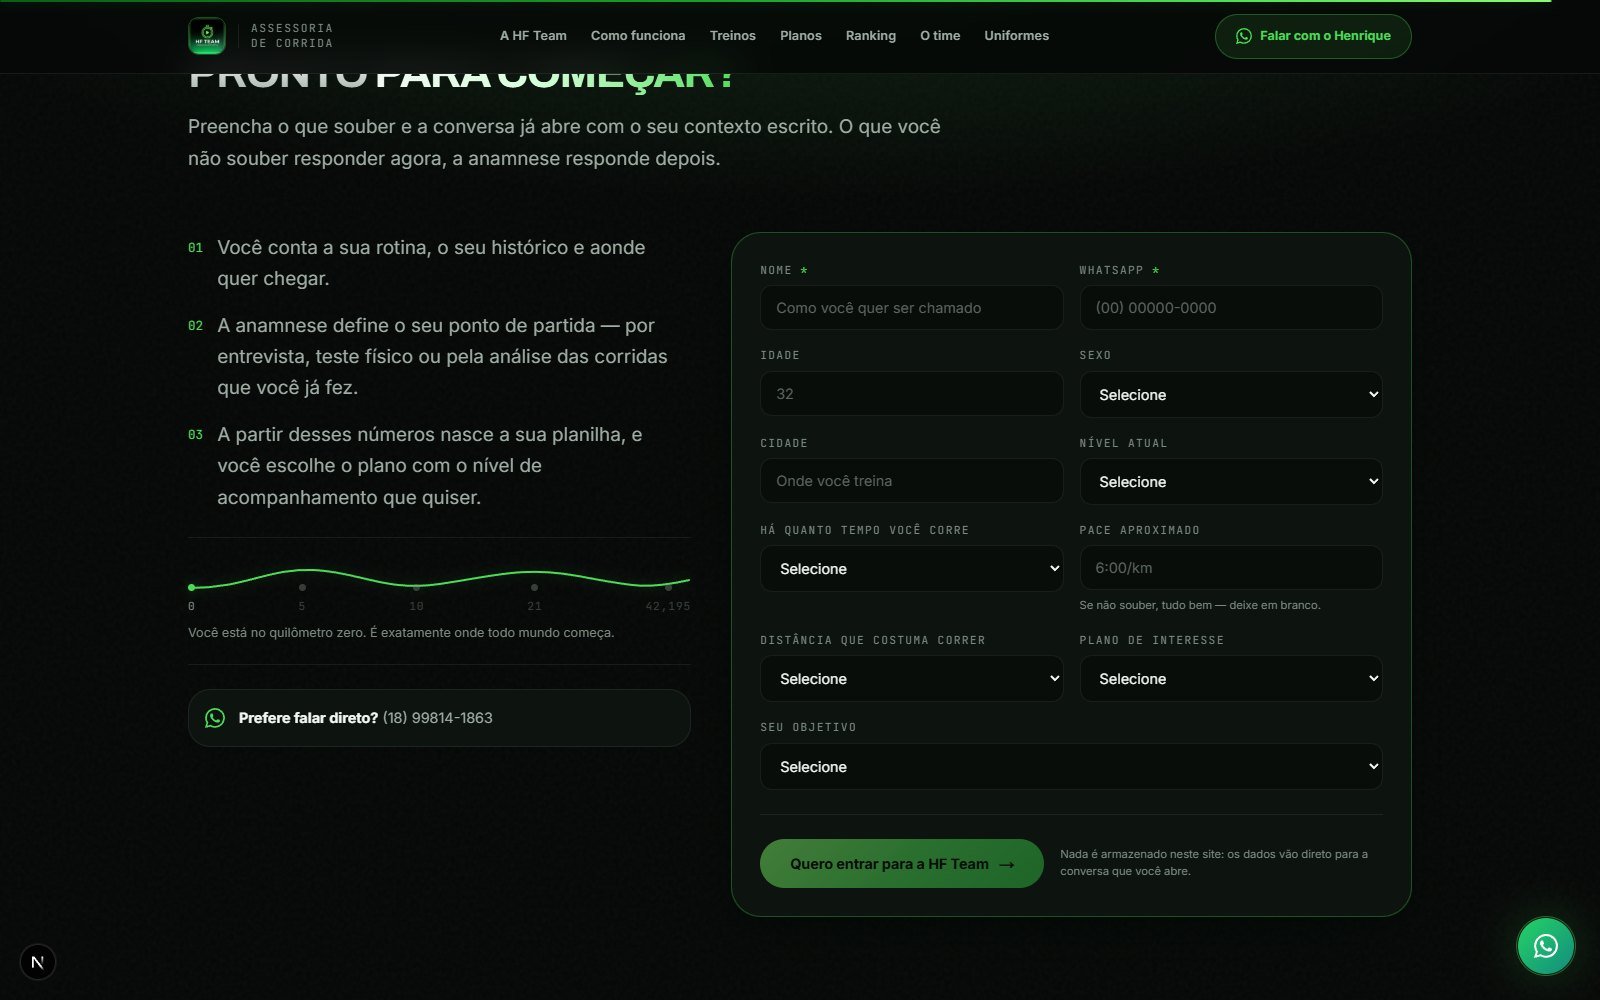Open Há quanto tempo você corre dropdown
Image resolution: width=1600 pixels, height=1000 pixels.
(x=911, y=569)
